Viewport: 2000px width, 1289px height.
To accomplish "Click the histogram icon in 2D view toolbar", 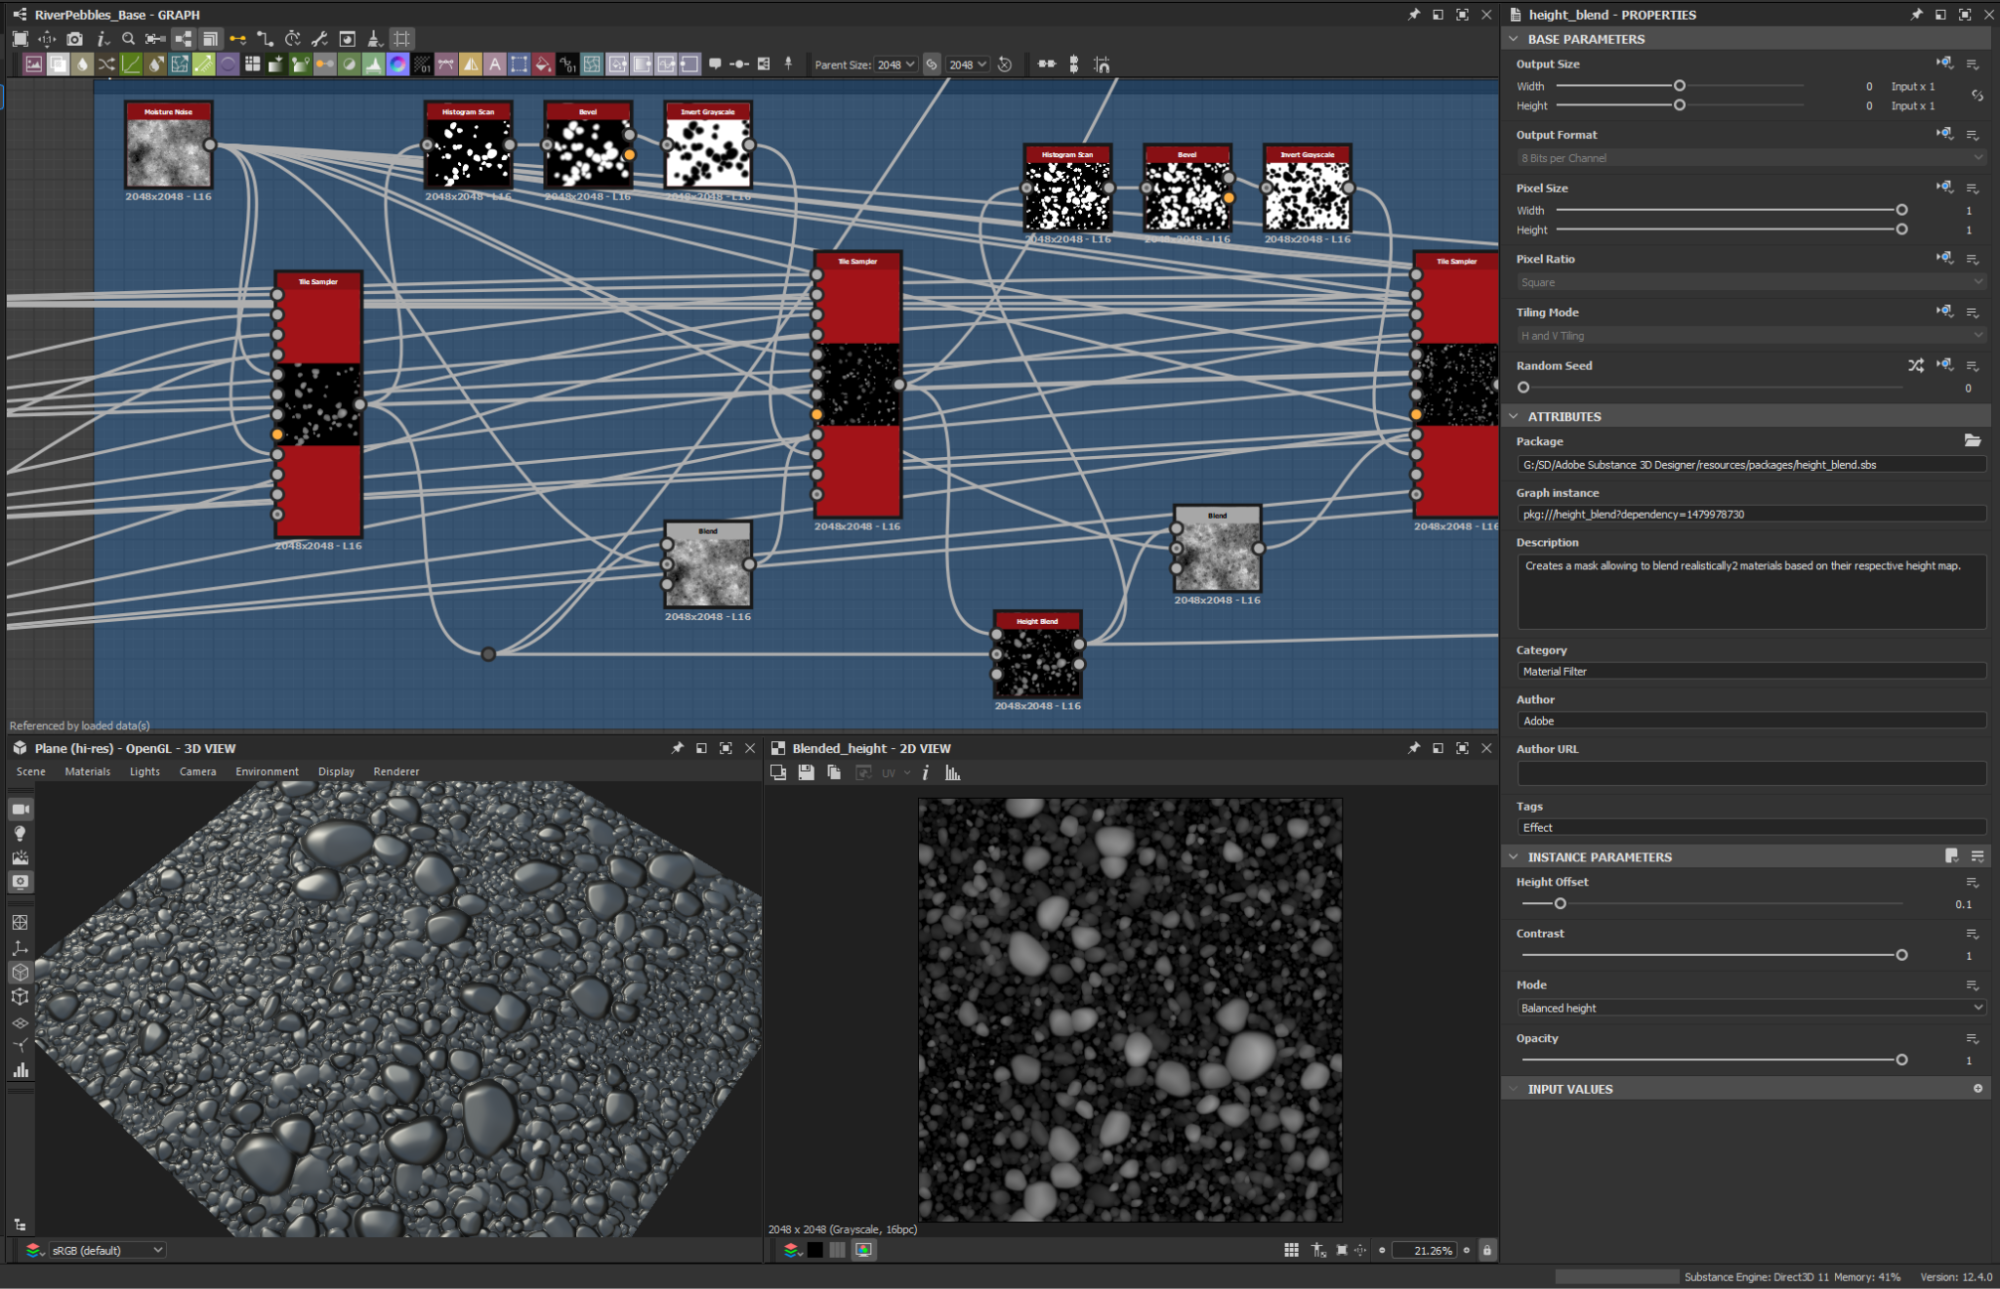I will [952, 773].
